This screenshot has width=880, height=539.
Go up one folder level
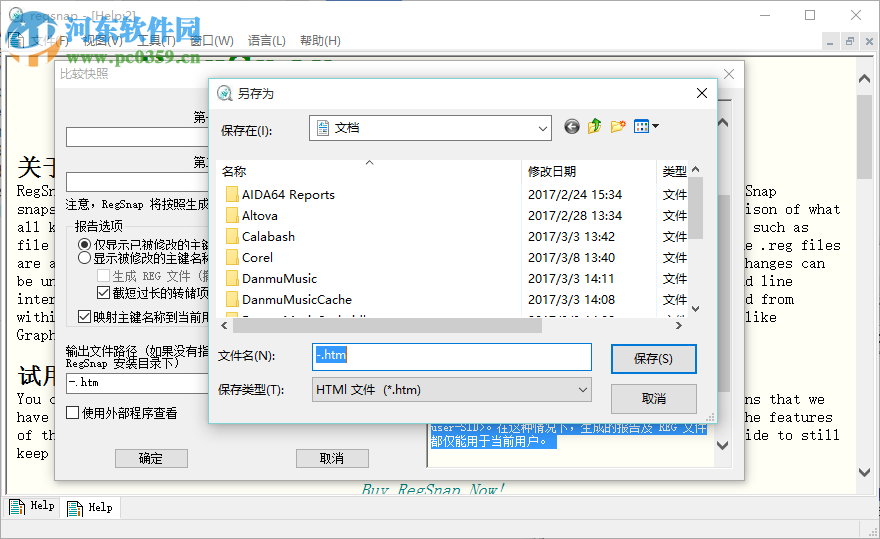point(594,127)
